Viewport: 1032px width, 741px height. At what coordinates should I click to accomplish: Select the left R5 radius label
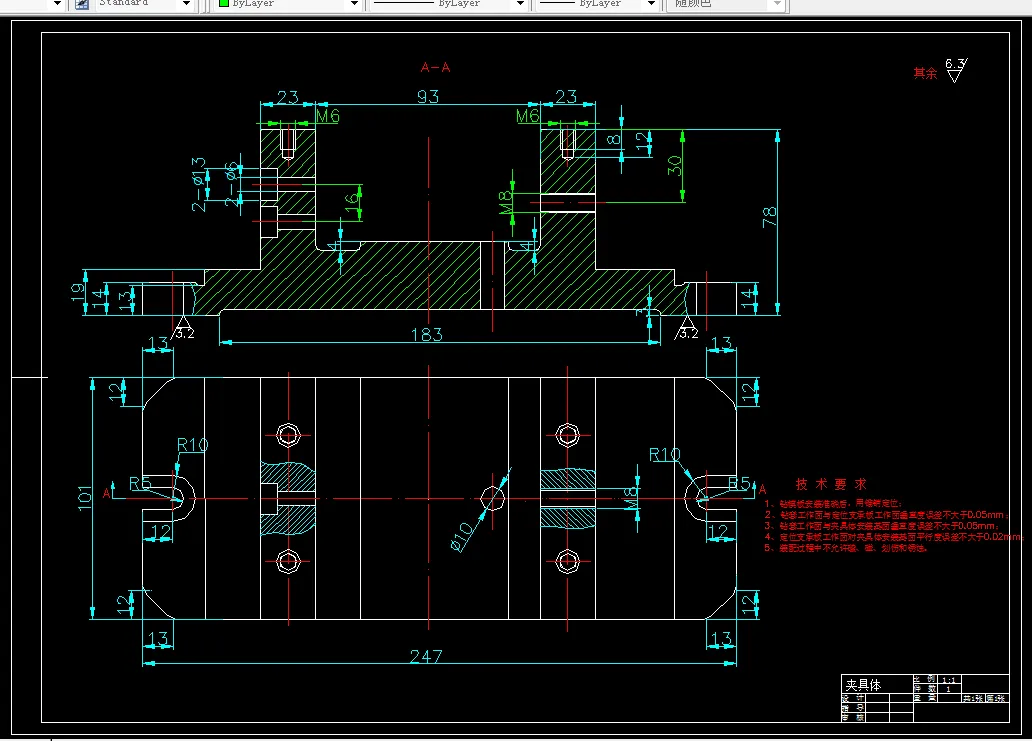tap(140, 484)
